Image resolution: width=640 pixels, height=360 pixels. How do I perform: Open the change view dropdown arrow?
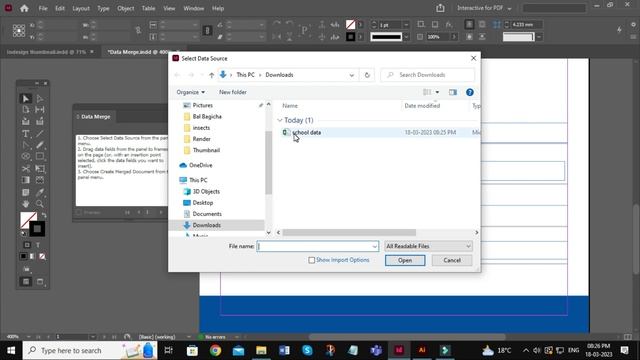[437, 92]
